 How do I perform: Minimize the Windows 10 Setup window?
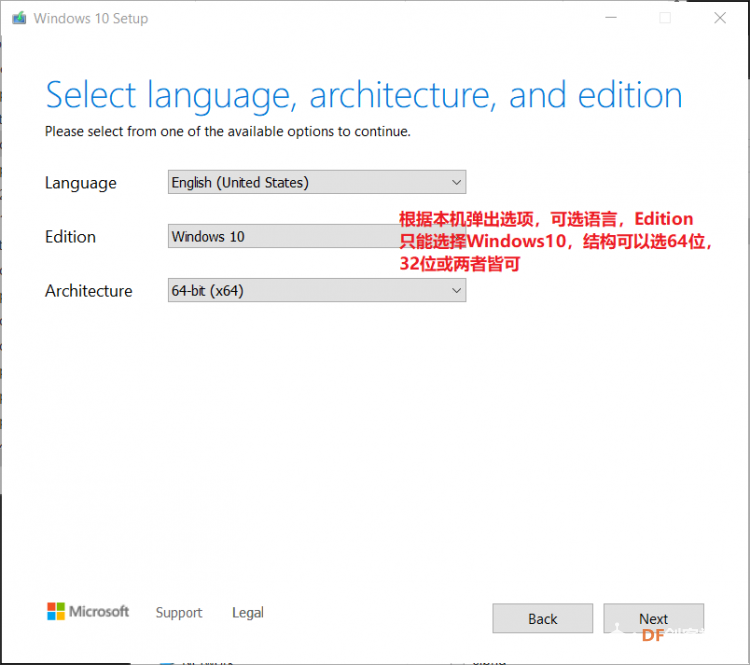pyautogui.click(x=611, y=18)
